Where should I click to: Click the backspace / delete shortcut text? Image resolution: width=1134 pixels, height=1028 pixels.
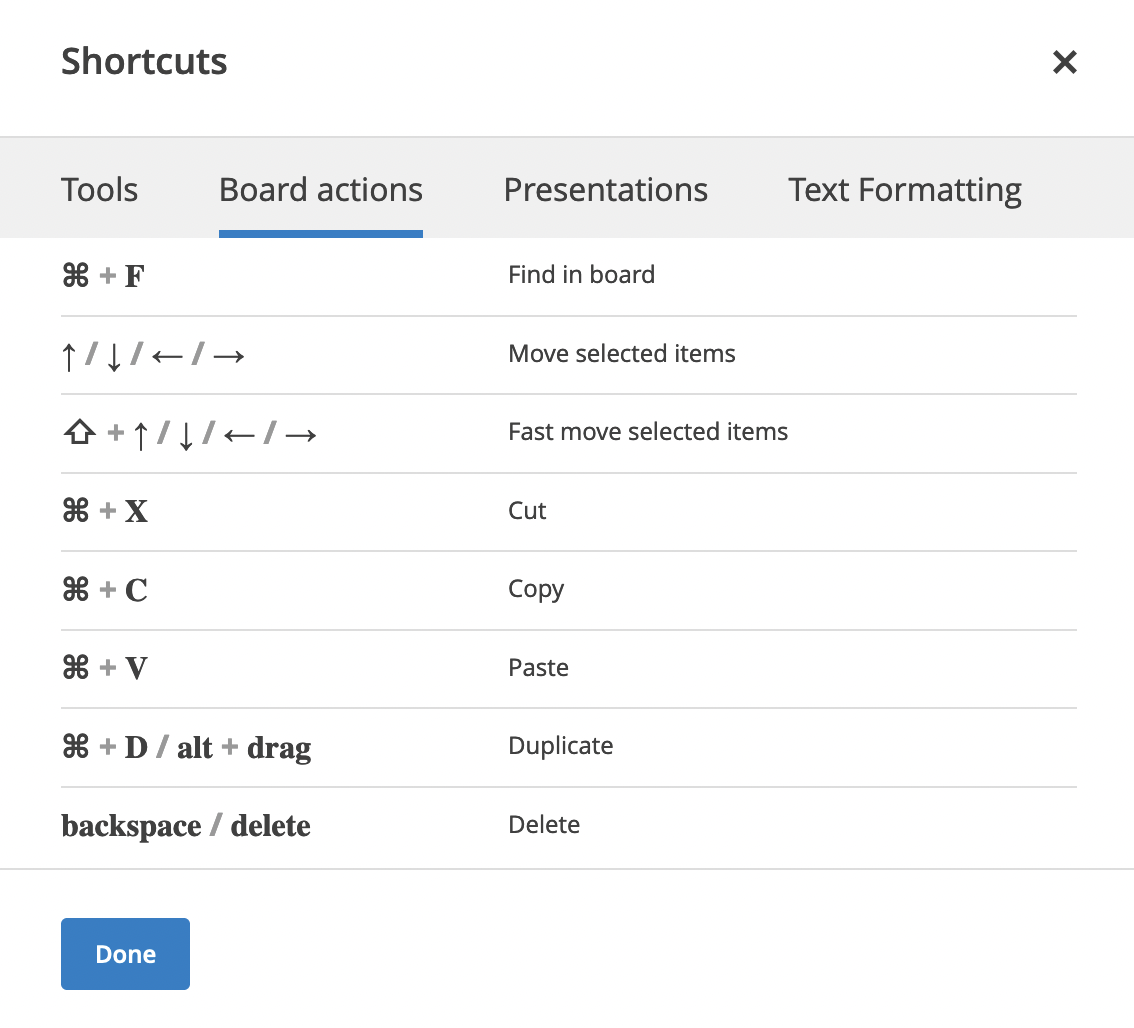(x=186, y=826)
